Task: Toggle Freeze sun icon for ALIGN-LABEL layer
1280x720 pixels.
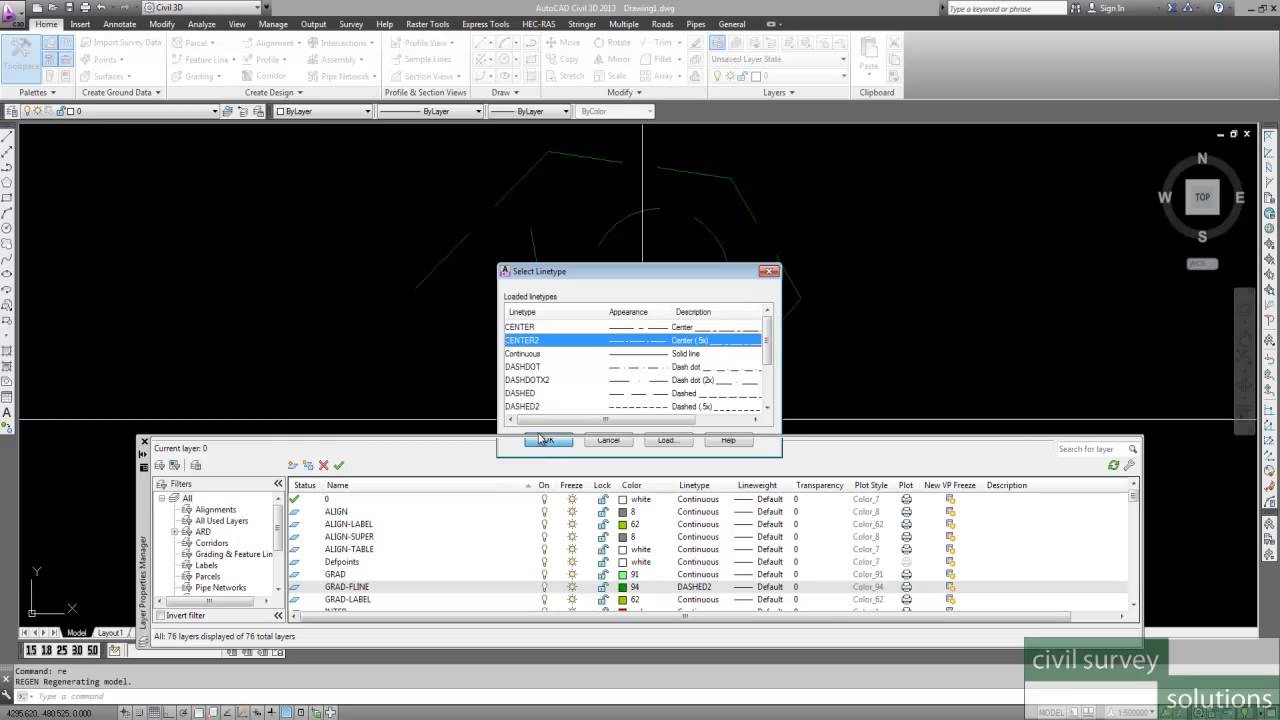Action: point(572,524)
